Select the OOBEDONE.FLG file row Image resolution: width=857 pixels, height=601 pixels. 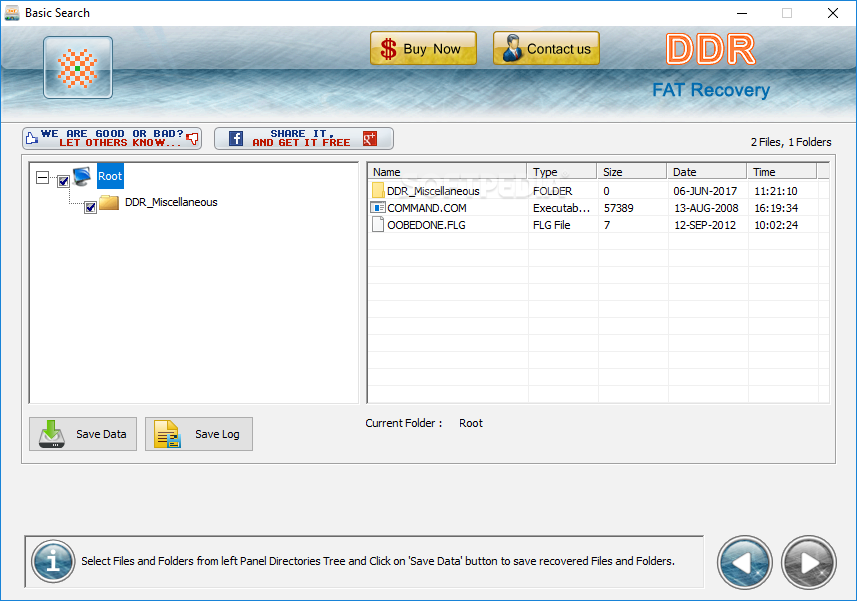(598, 225)
